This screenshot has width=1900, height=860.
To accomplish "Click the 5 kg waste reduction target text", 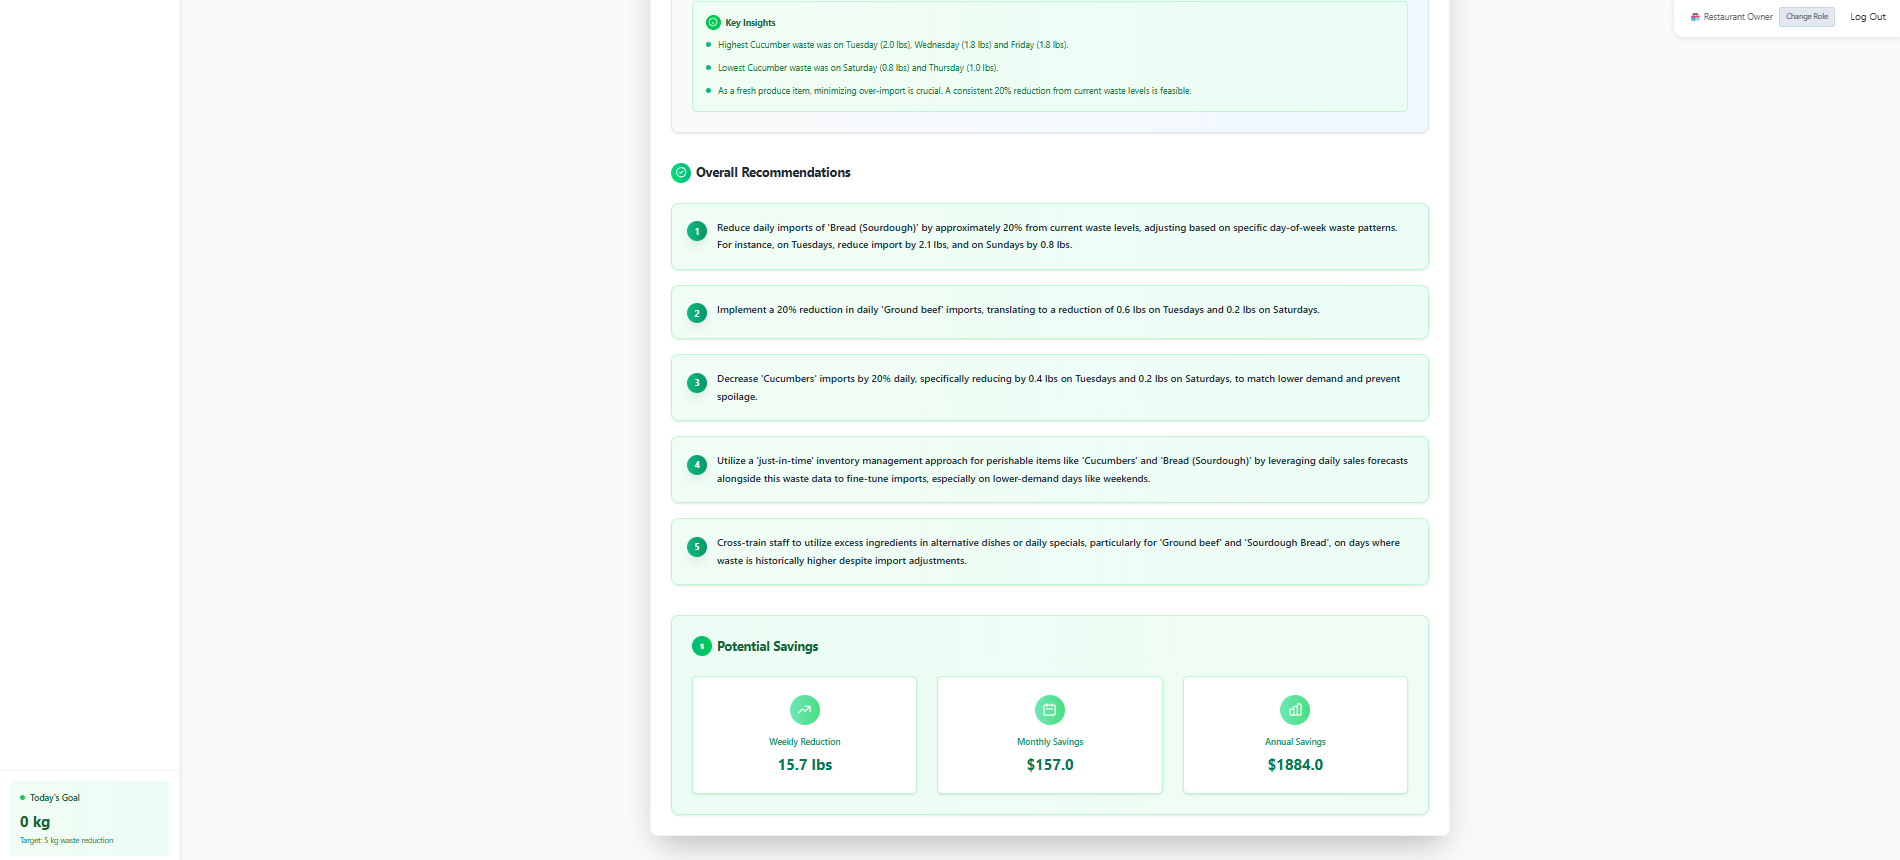I will [x=67, y=841].
